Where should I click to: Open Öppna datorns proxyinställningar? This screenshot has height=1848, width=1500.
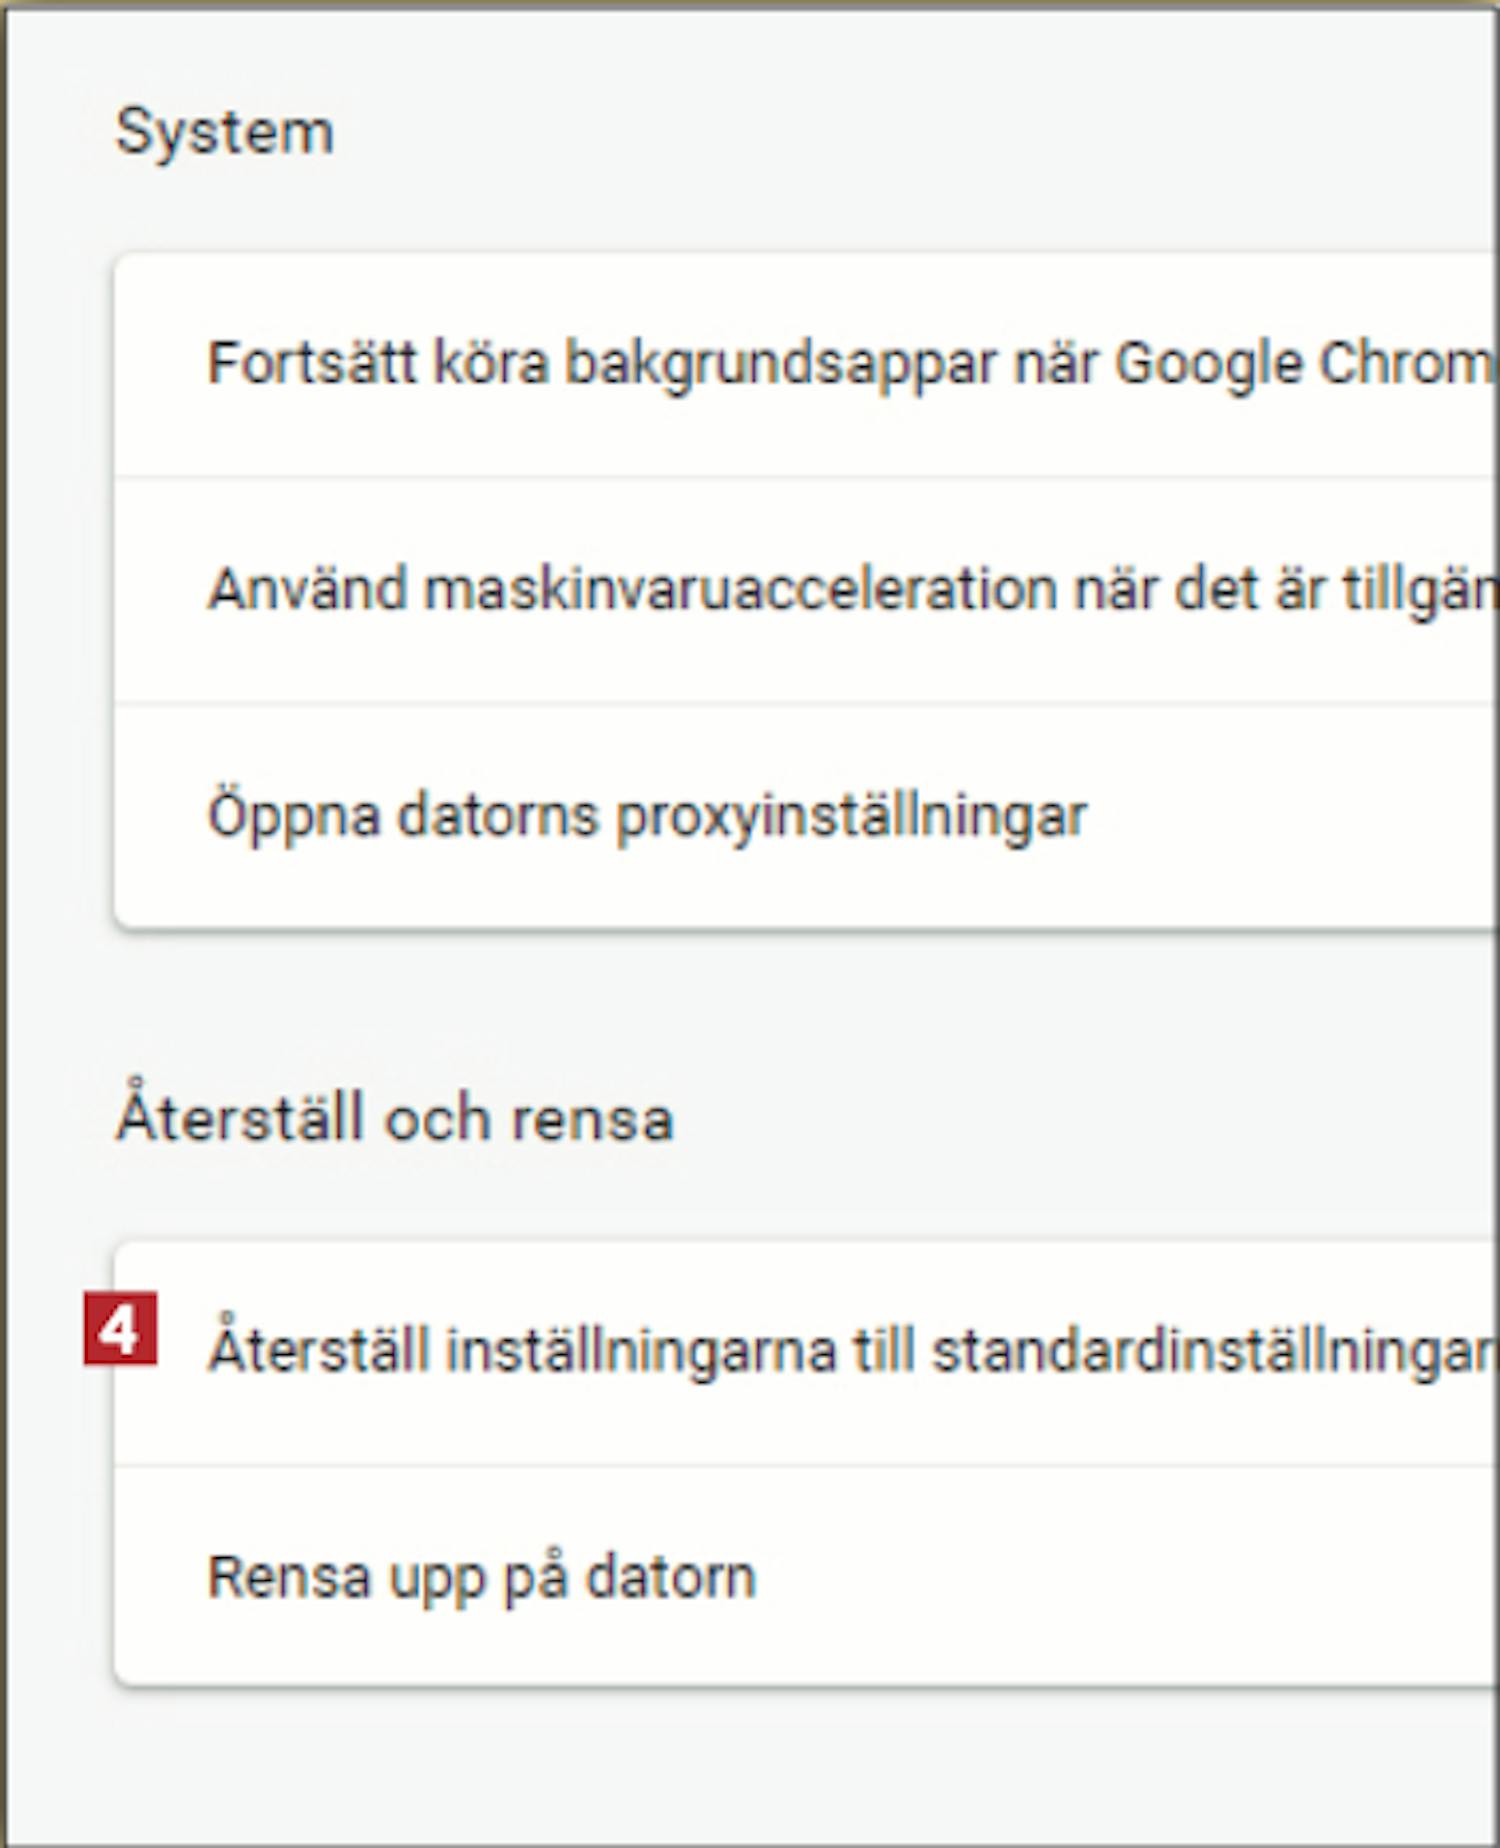click(x=646, y=816)
